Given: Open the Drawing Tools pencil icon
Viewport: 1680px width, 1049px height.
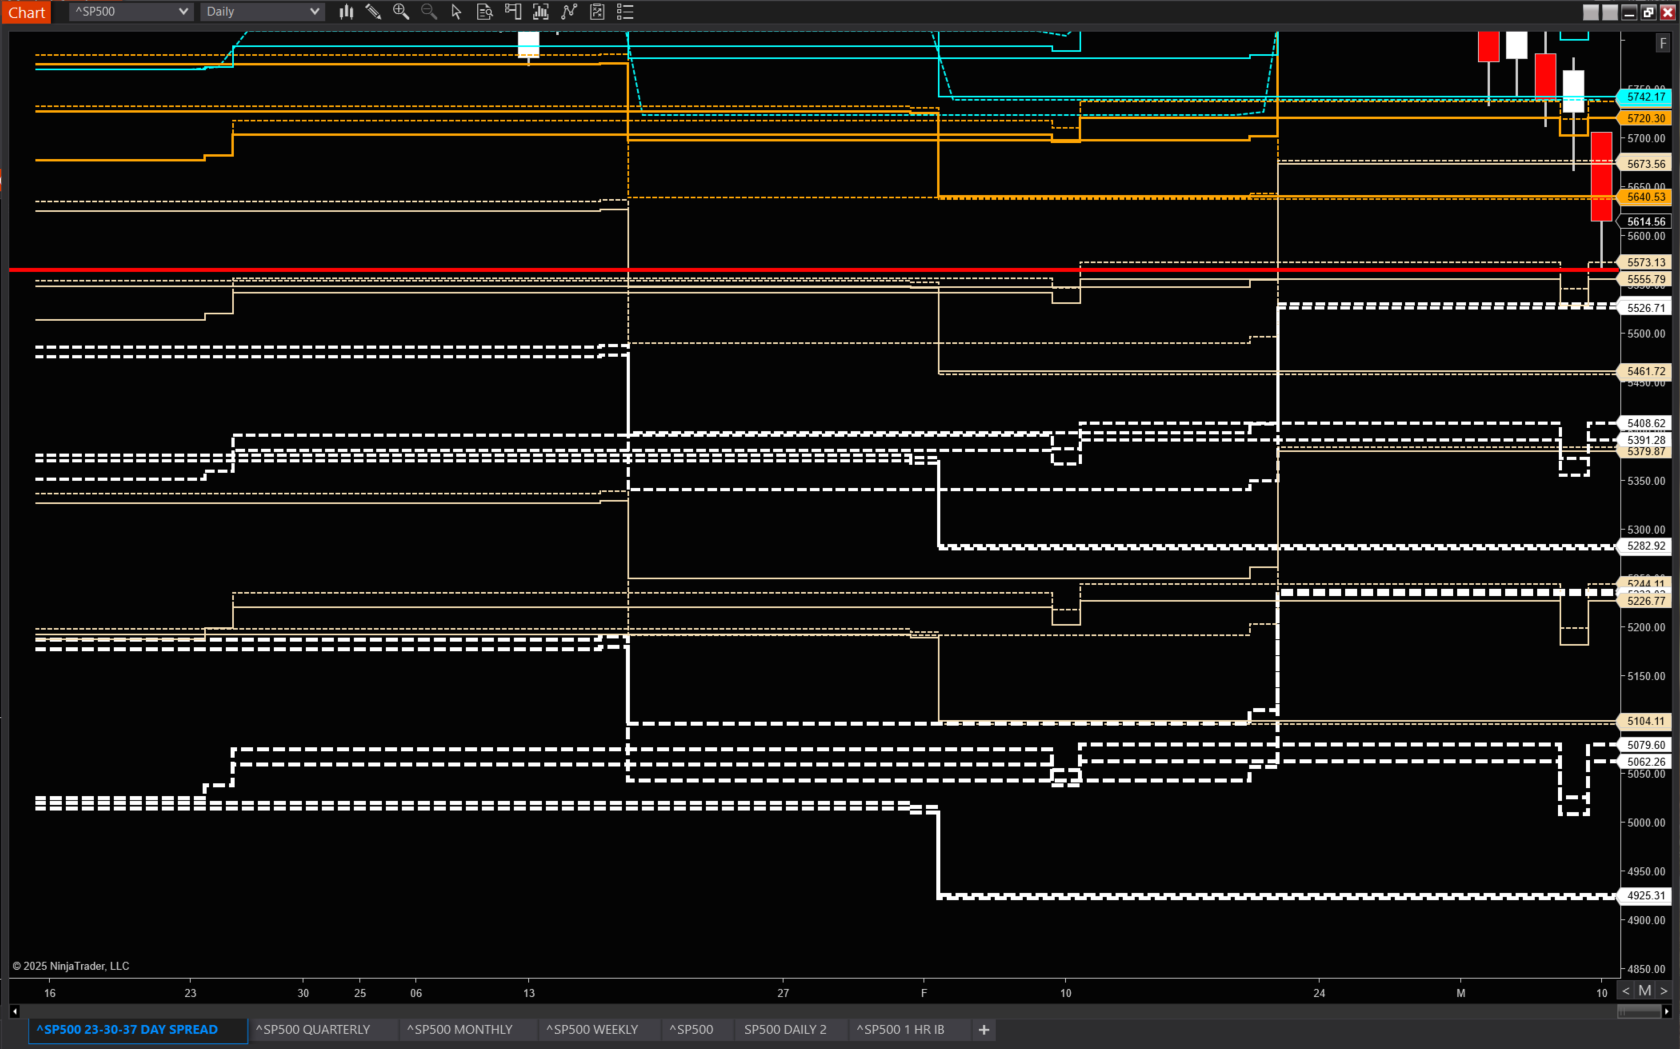Looking at the screenshot, I should tap(373, 11).
